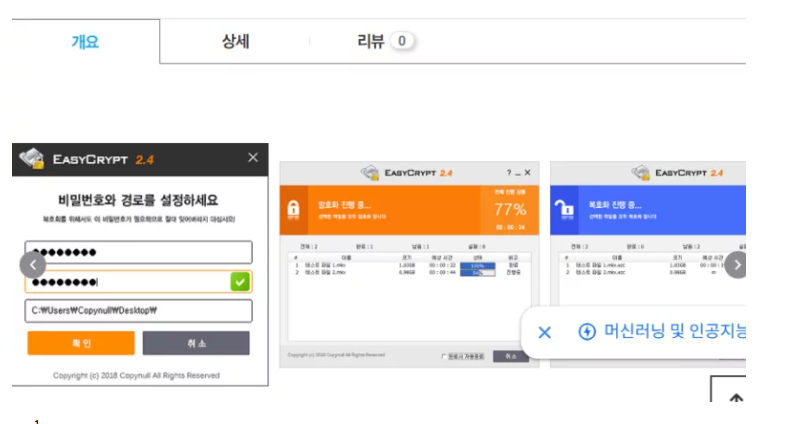Click the orange padlock icon in the encryption screenshot
Viewport: 796px width, 424px height.
tap(293, 209)
